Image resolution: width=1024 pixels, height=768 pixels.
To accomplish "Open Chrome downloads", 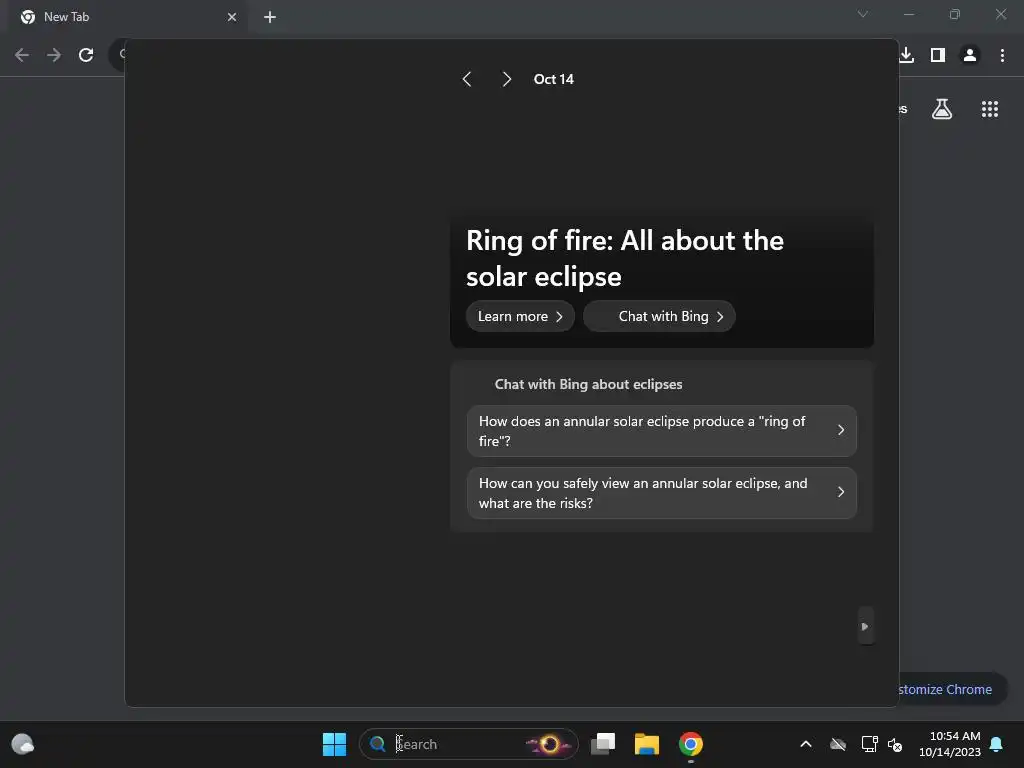I will pyautogui.click(x=906, y=55).
